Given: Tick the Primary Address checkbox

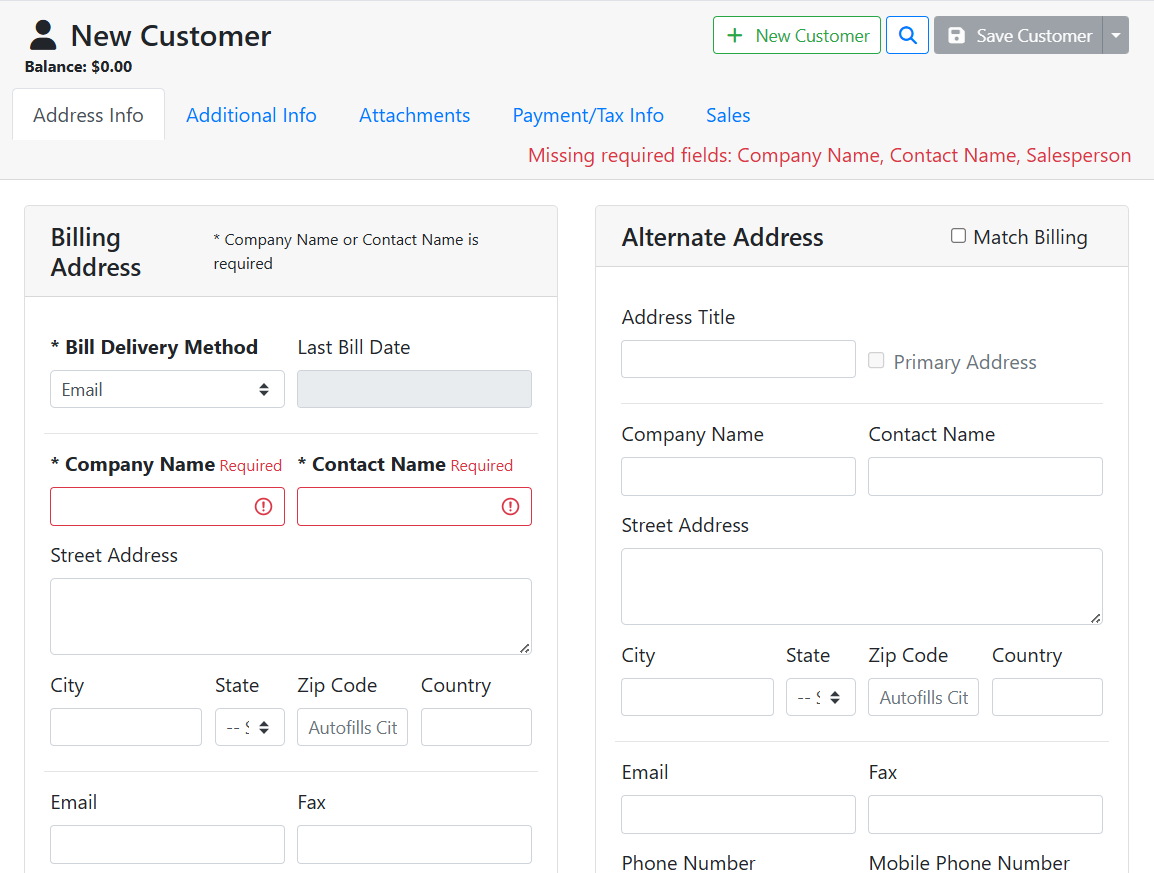Looking at the screenshot, I should point(876,361).
